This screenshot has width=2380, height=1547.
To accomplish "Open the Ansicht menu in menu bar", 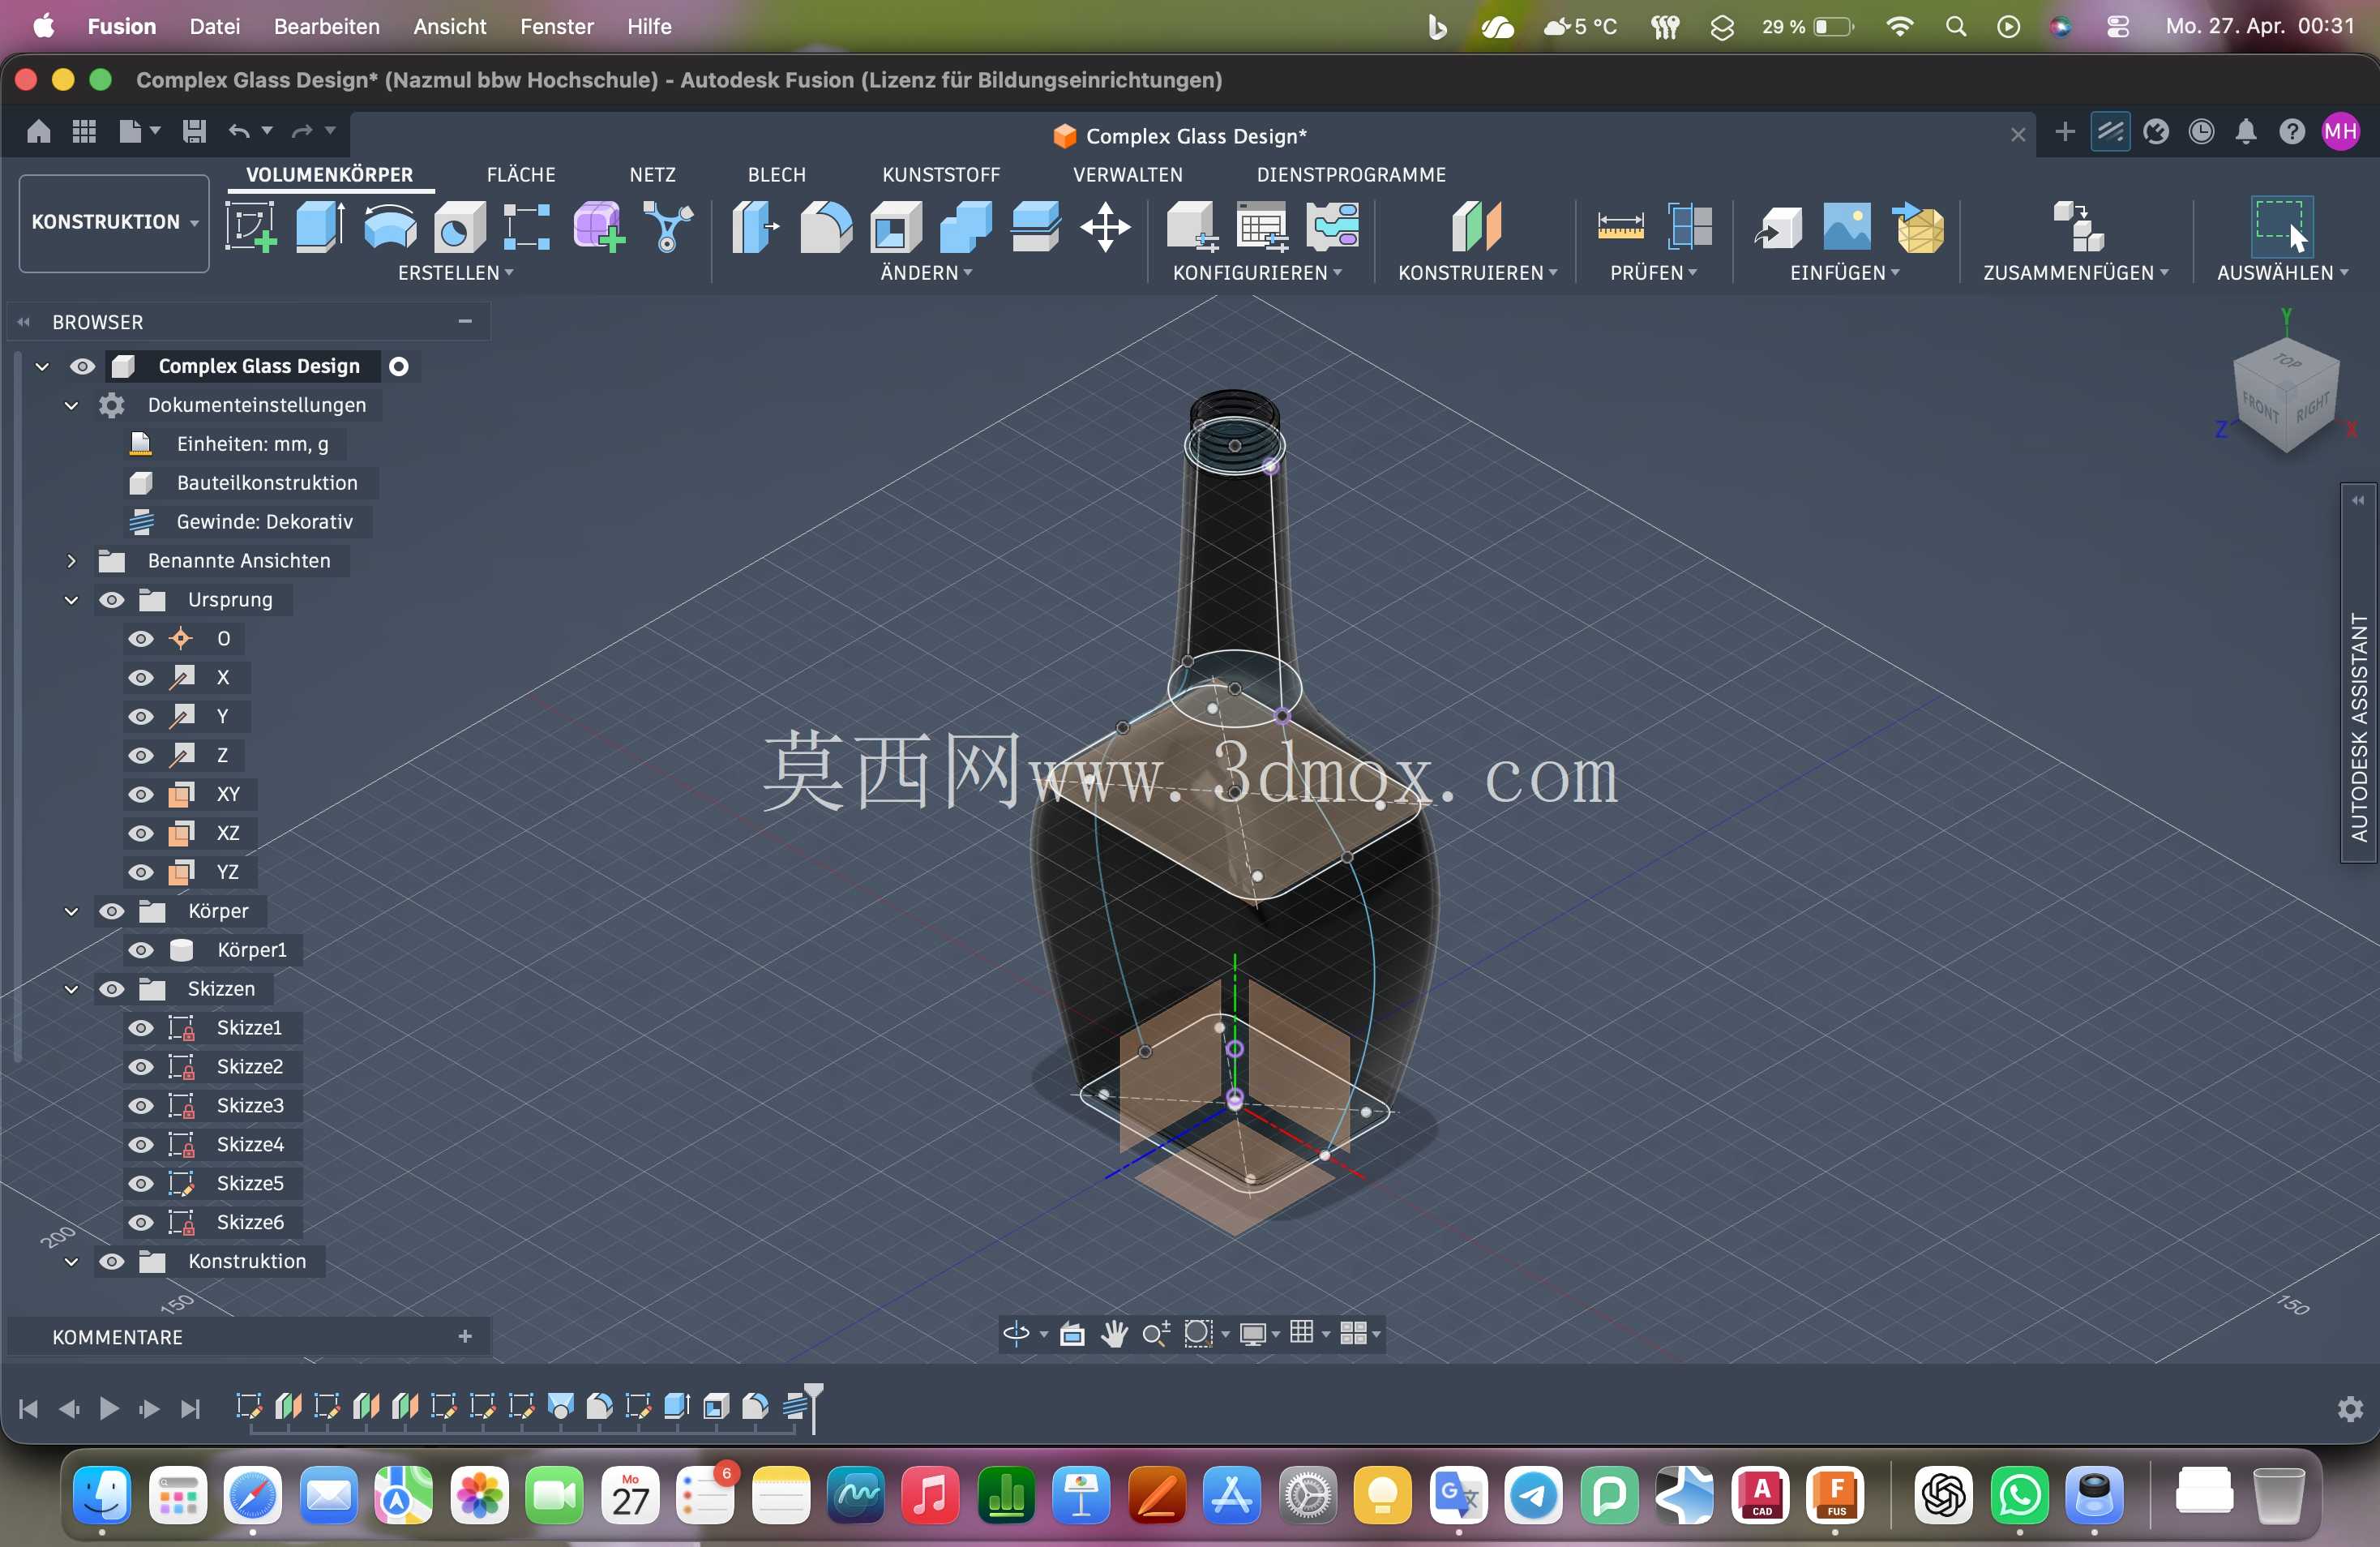I will pos(450,27).
